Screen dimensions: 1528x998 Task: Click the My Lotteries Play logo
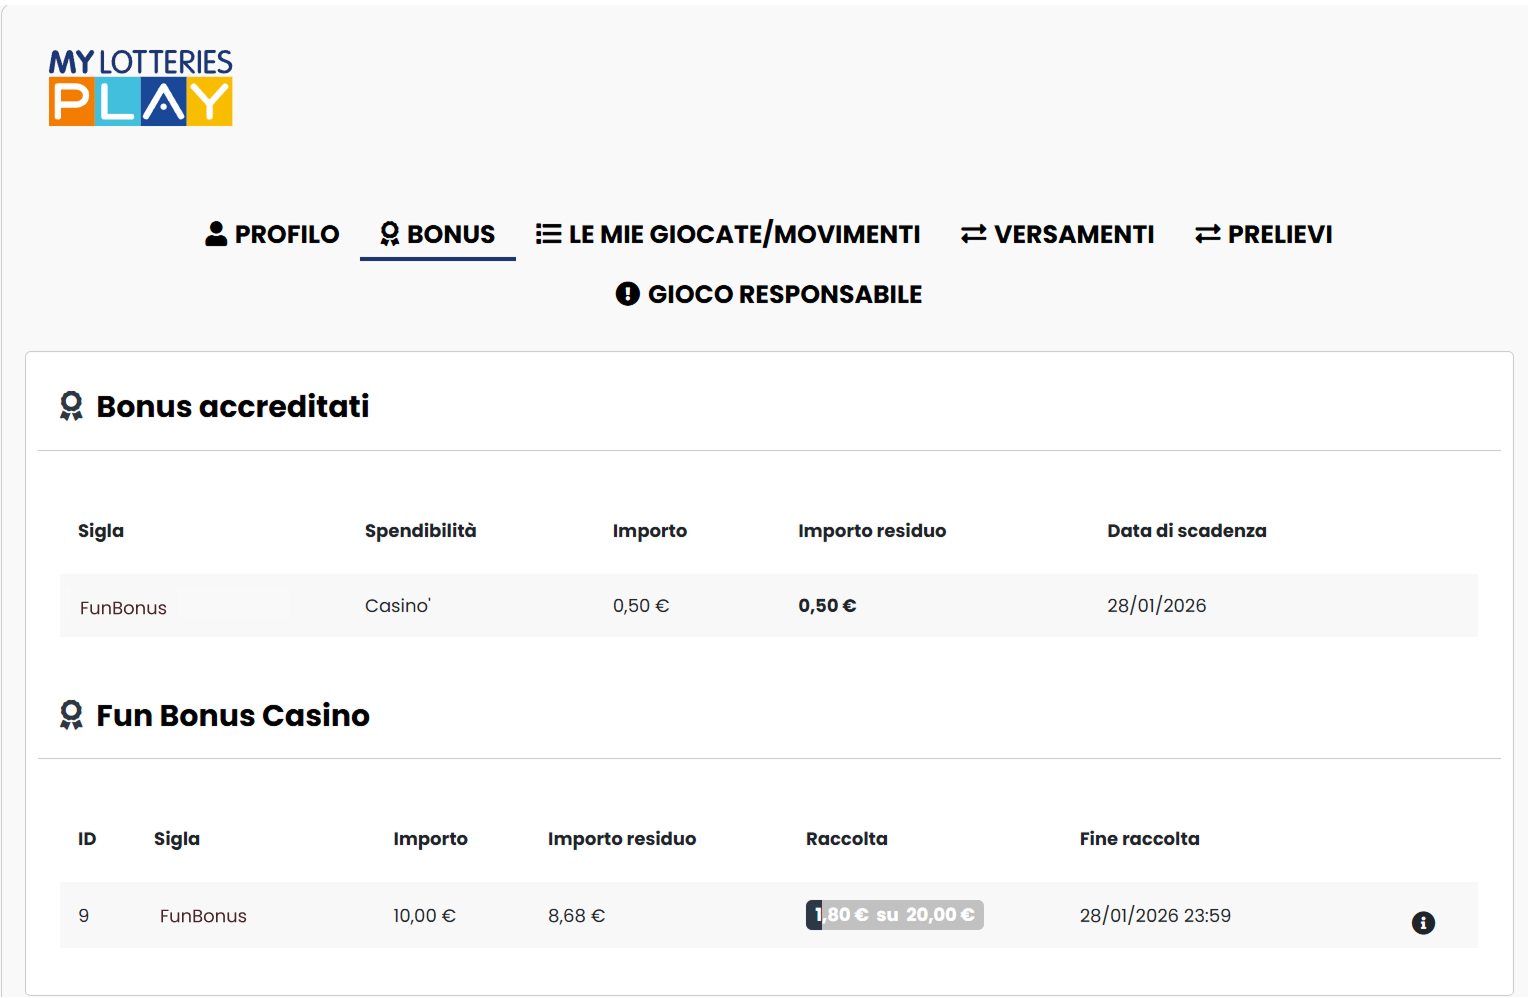tap(141, 87)
